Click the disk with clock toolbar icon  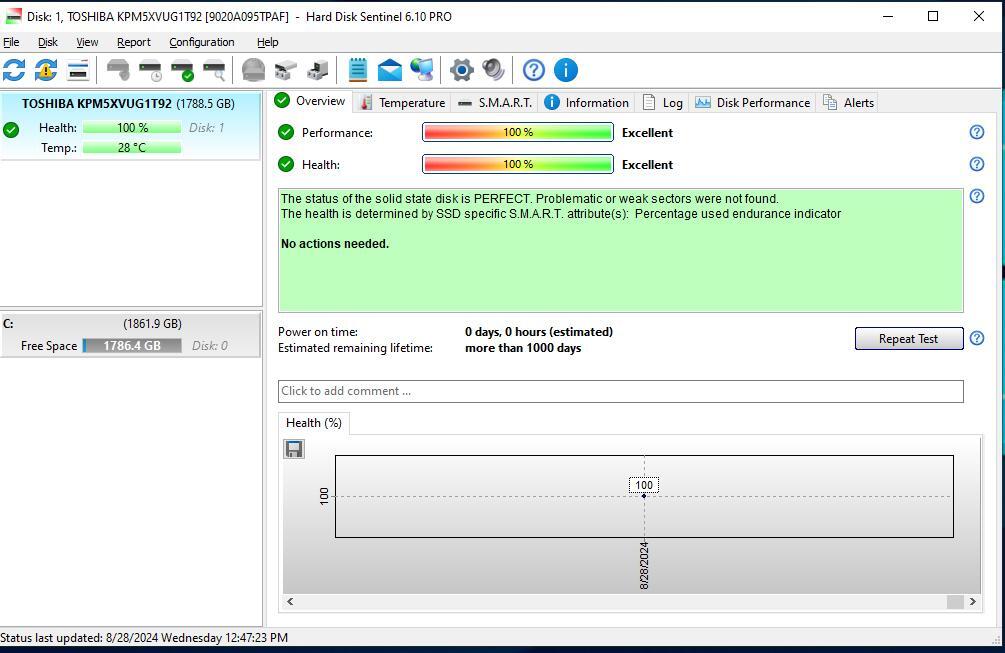pos(150,70)
